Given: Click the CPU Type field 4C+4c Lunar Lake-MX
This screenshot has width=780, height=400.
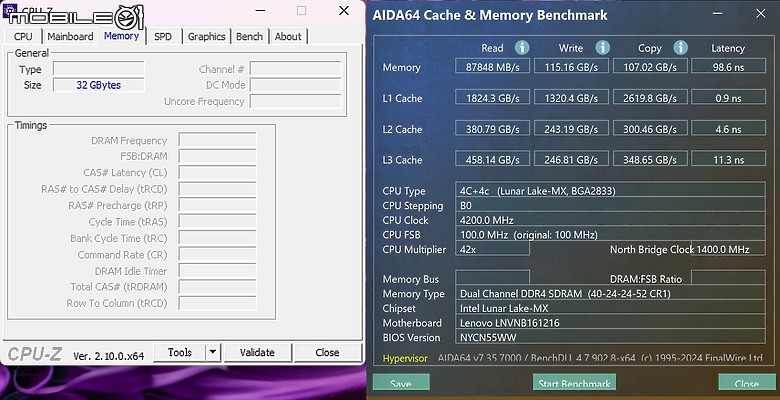Looking at the screenshot, I should [x=610, y=190].
